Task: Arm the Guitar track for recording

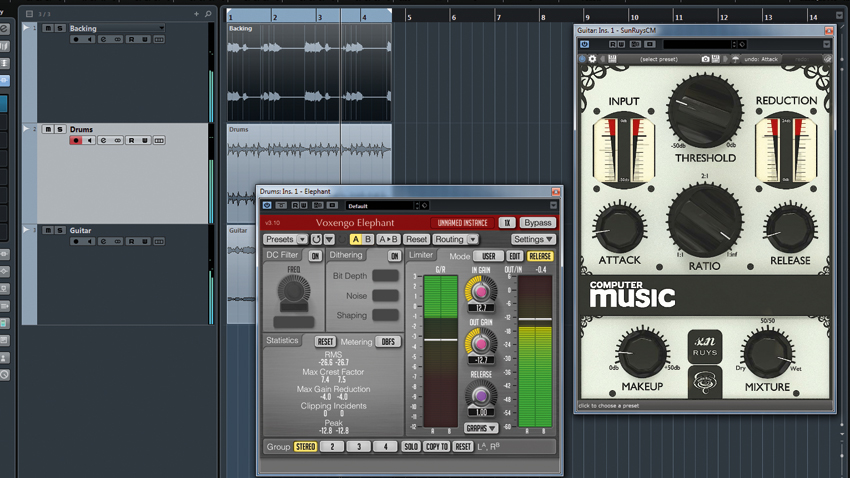Action: pyautogui.click(x=75, y=242)
